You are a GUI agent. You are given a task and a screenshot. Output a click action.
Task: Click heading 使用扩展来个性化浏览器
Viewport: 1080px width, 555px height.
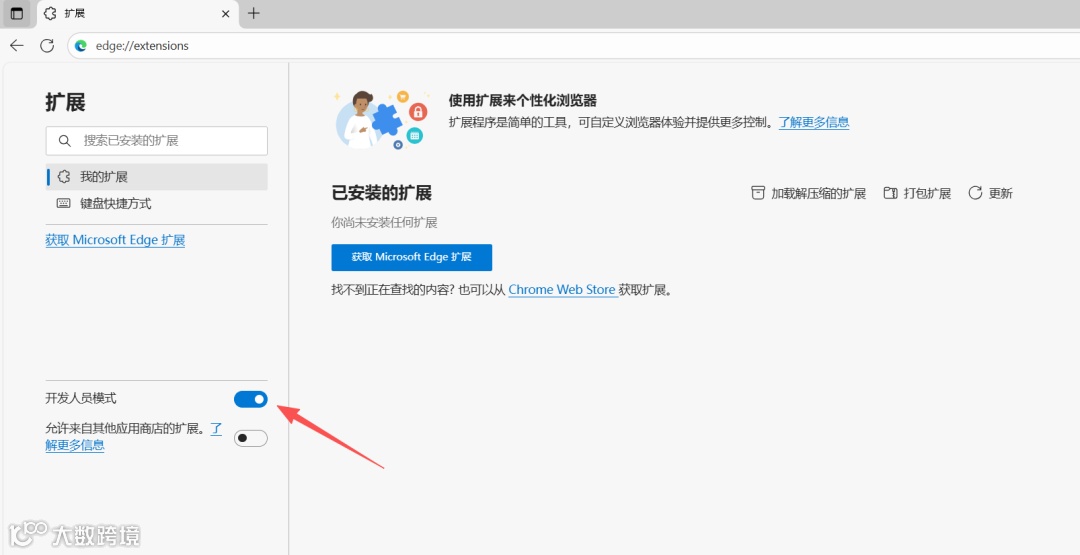tap(523, 101)
